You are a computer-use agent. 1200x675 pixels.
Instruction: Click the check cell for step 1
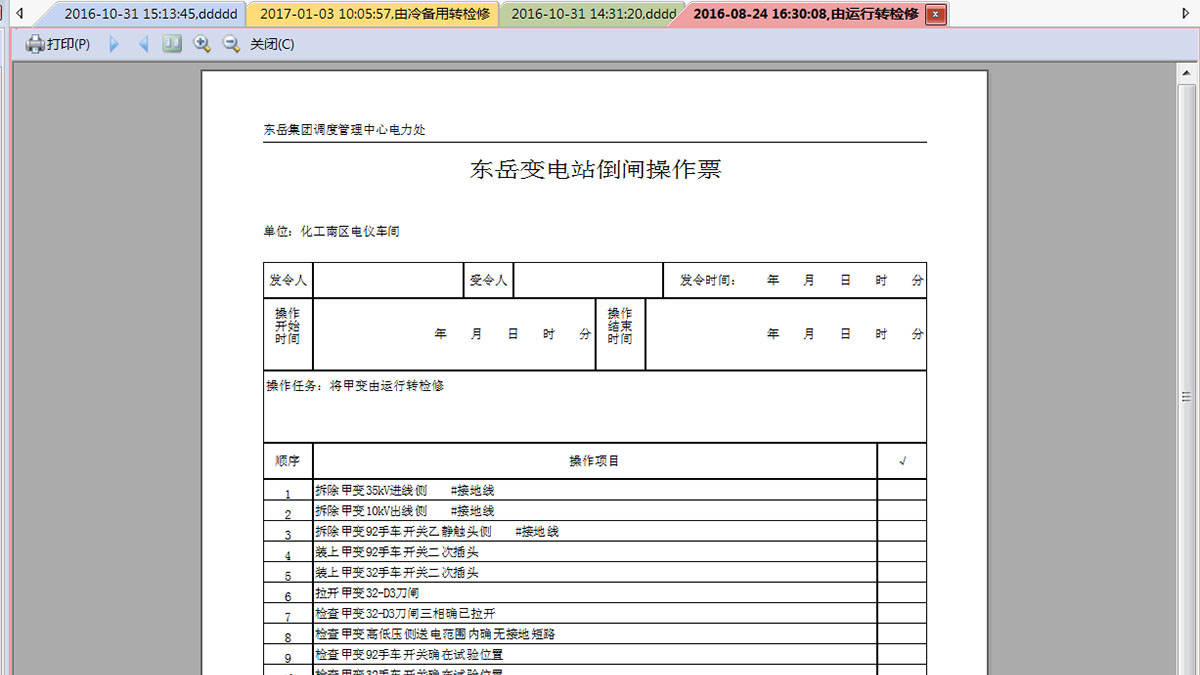pos(902,491)
